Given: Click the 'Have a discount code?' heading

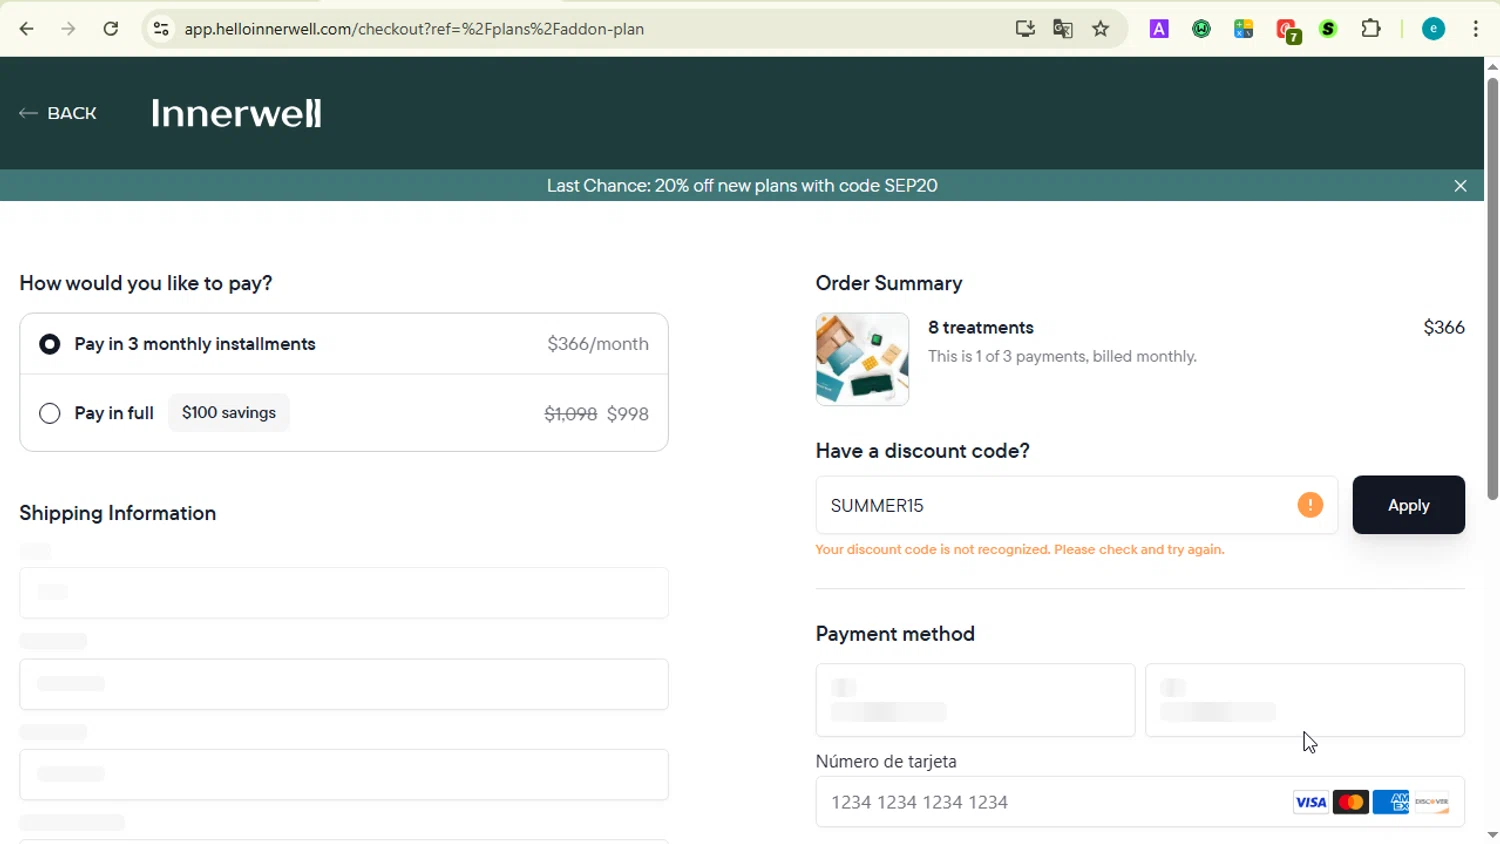Looking at the screenshot, I should [x=923, y=451].
